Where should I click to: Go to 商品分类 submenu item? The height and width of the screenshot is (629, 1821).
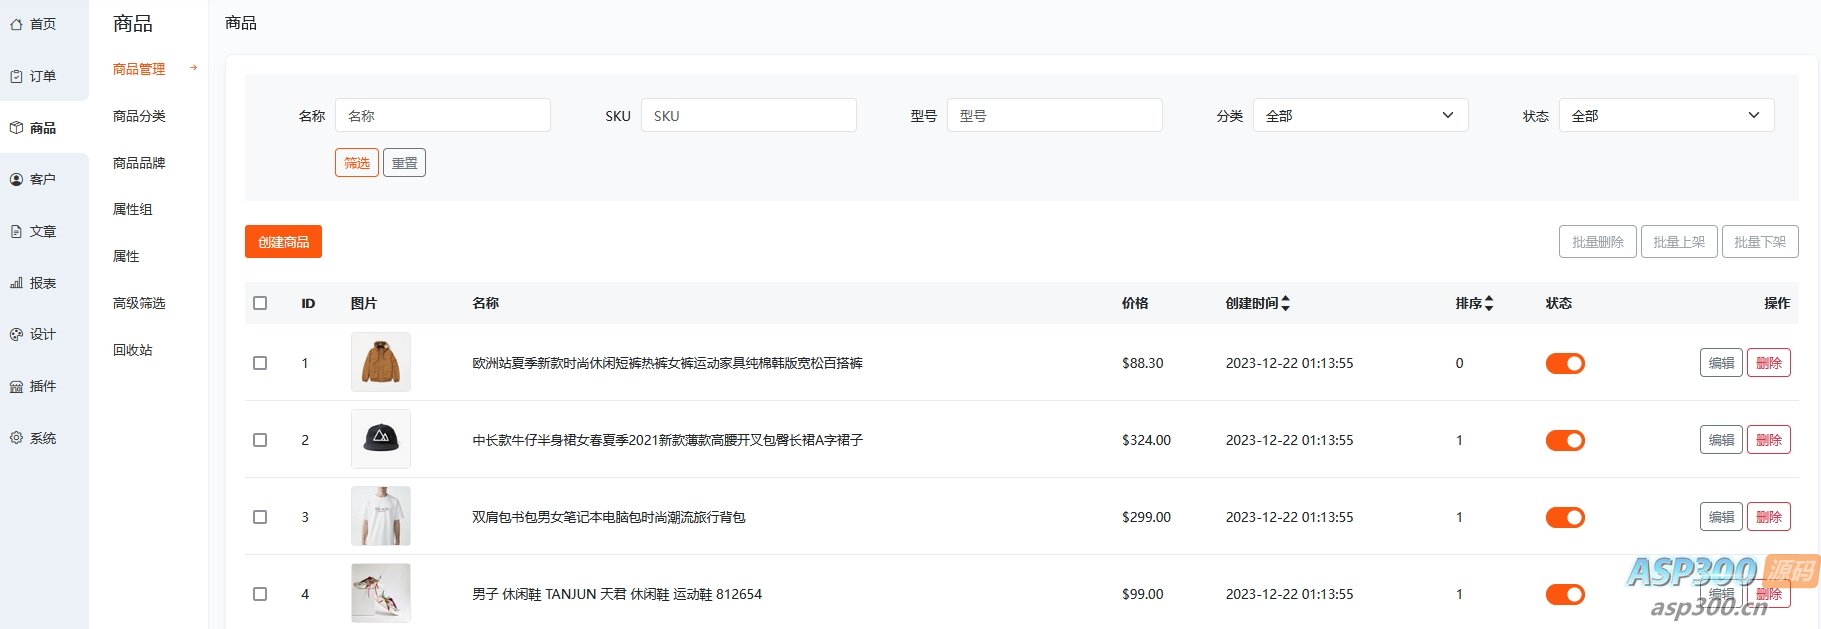tap(139, 116)
